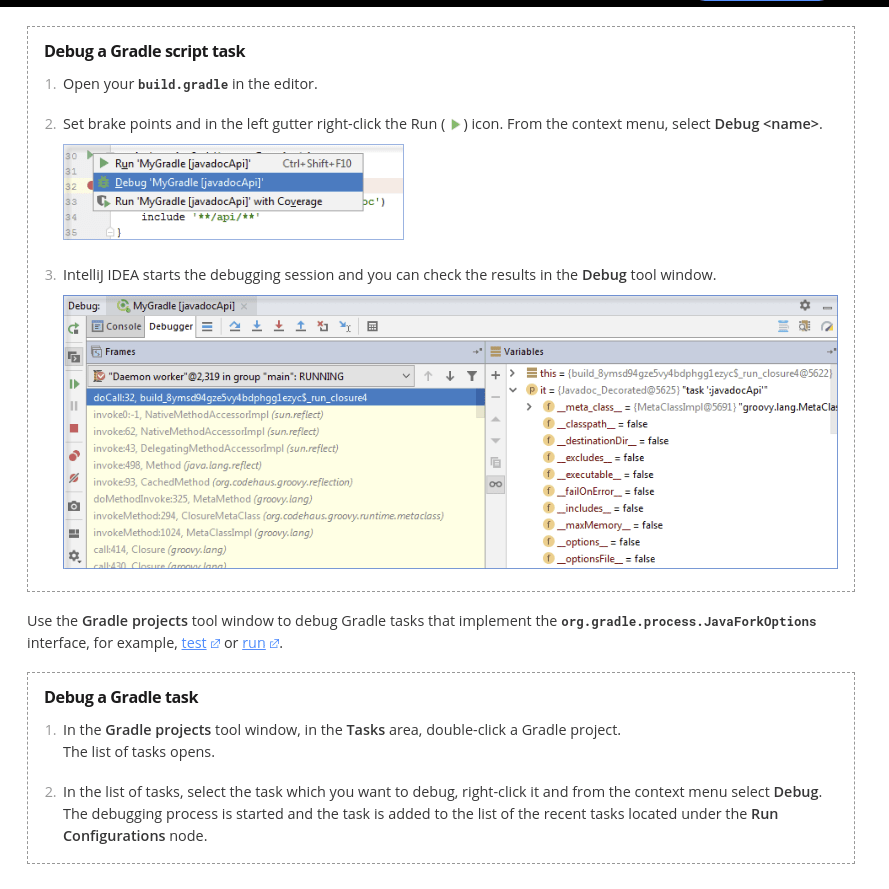889x889 pixels.
Task: Click the Step Over icon
Action: pos(235,327)
